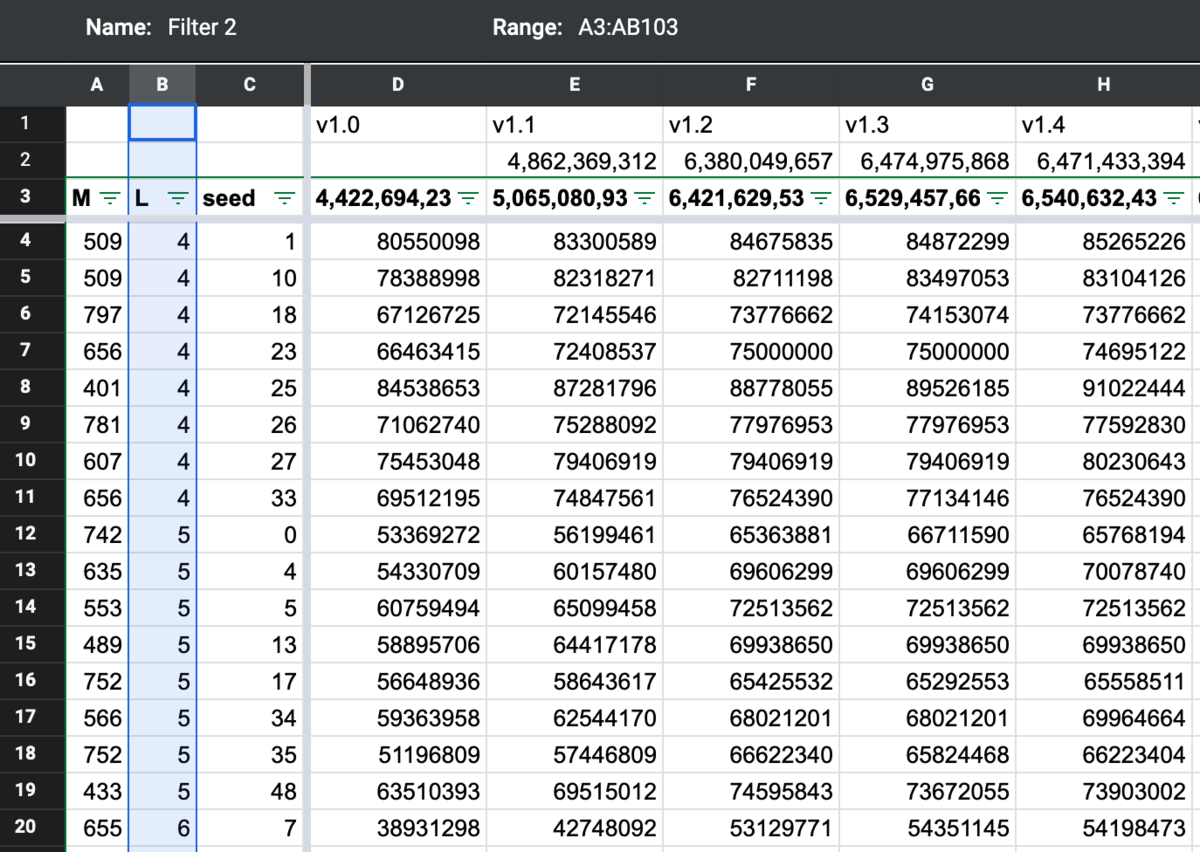The width and height of the screenshot is (1200, 852).
Task: Open filter dropdown for column L
Action: coord(178,199)
